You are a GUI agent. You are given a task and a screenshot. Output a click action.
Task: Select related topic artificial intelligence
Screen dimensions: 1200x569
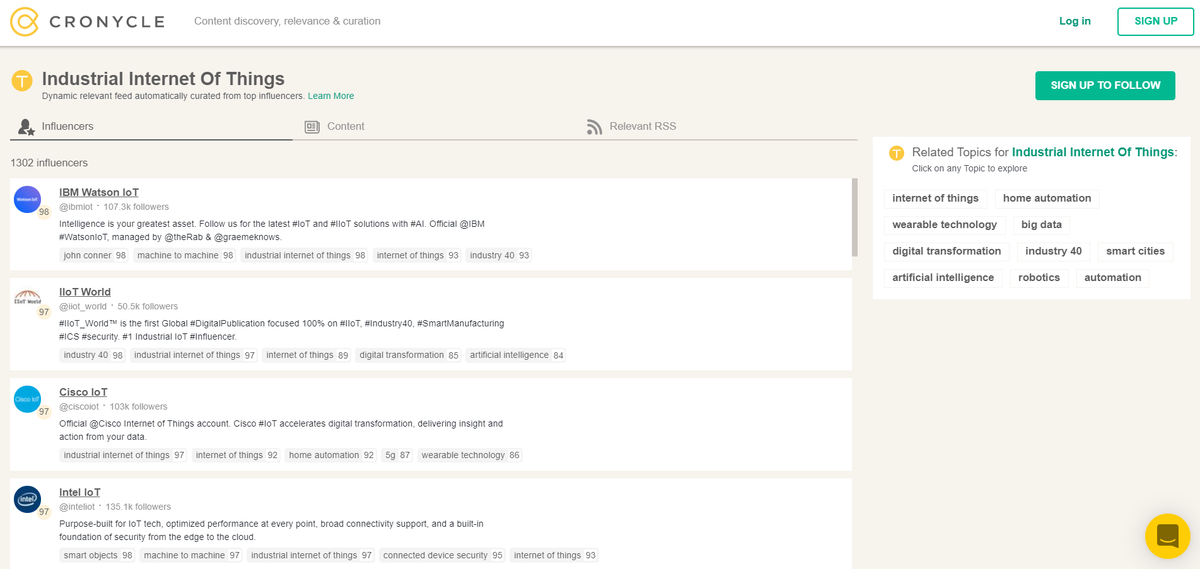pos(943,278)
